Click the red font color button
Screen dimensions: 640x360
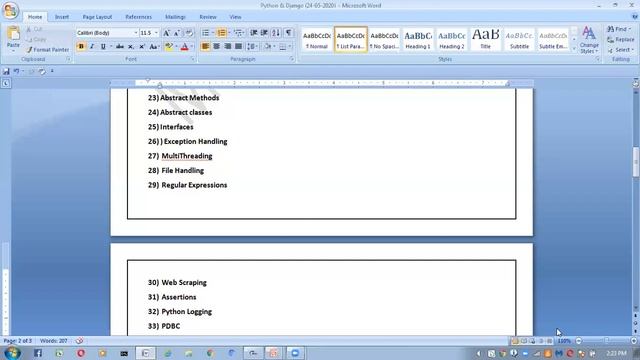(x=184, y=47)
